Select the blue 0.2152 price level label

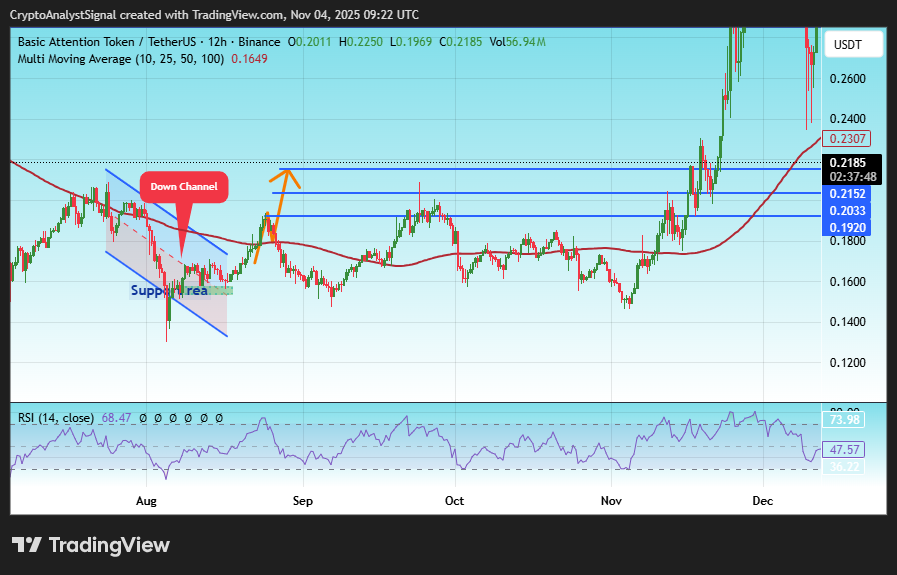tap(847, 194)
